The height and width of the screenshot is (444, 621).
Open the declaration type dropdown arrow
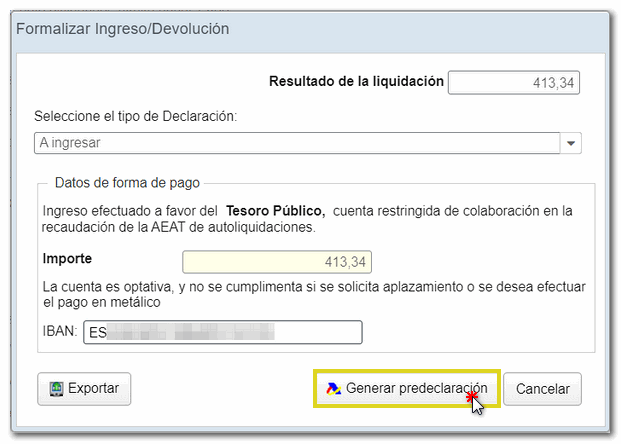click(570, 143)
